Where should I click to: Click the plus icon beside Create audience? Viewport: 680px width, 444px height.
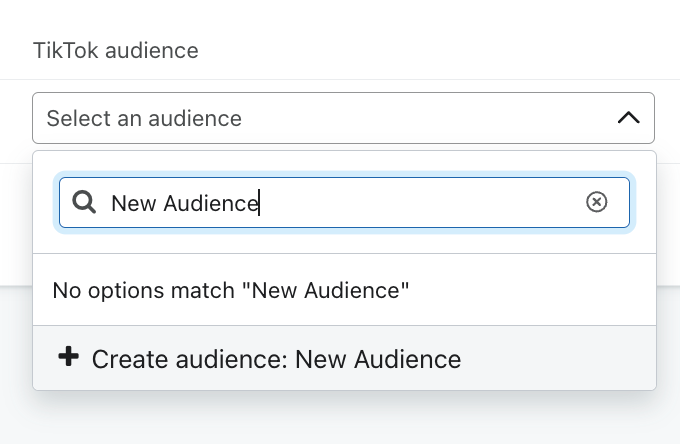[68, 357]
